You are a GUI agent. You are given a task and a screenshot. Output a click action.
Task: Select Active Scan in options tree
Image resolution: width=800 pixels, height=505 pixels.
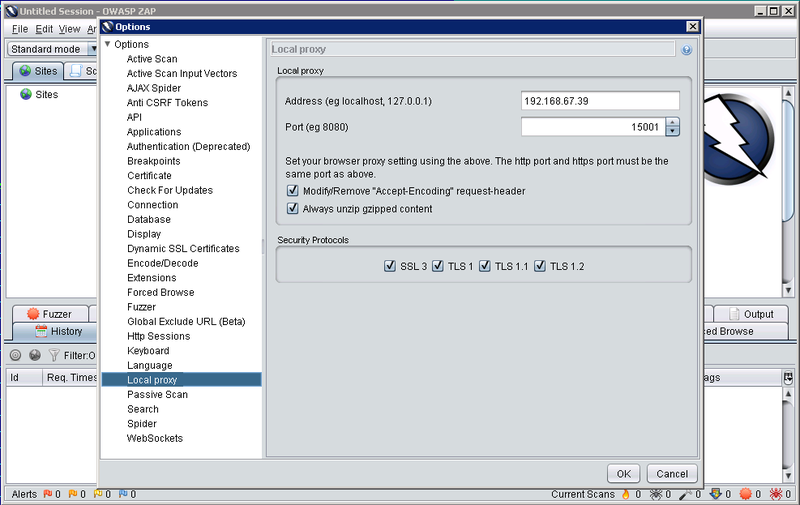(152, 59)
